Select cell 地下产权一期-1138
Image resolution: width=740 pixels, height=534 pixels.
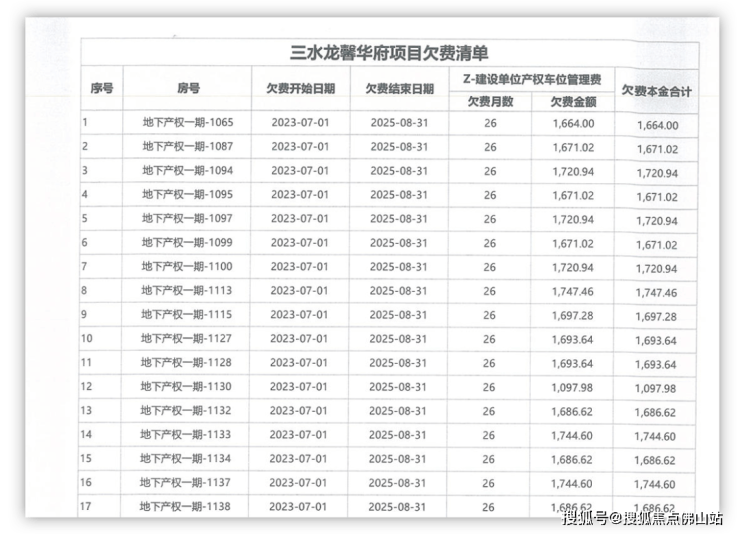click(185, 506)
